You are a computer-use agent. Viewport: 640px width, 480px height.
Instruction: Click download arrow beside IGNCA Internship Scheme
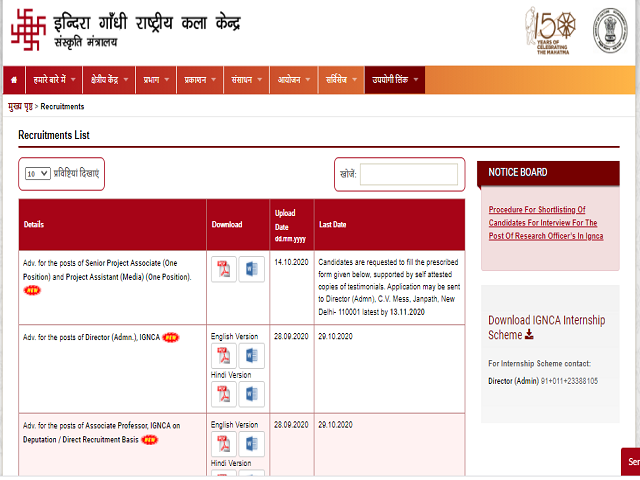[529, 335]
